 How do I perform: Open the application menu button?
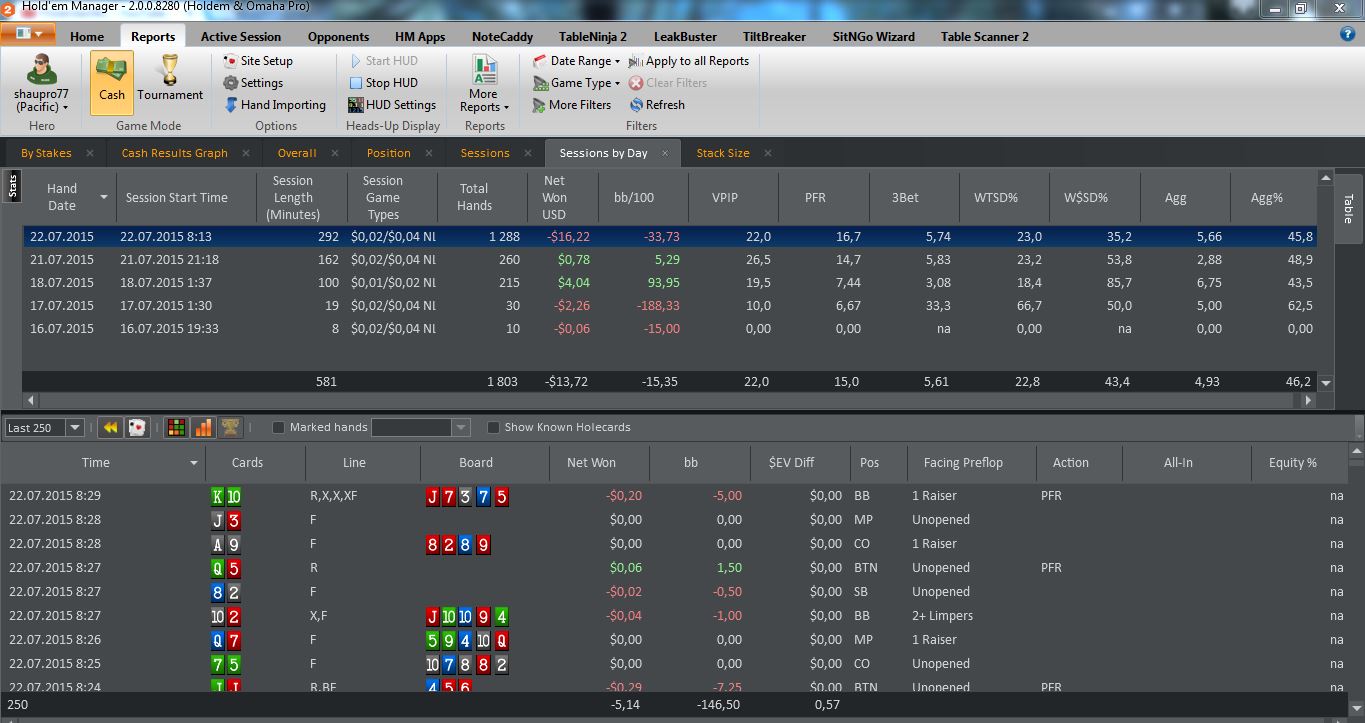28,34
